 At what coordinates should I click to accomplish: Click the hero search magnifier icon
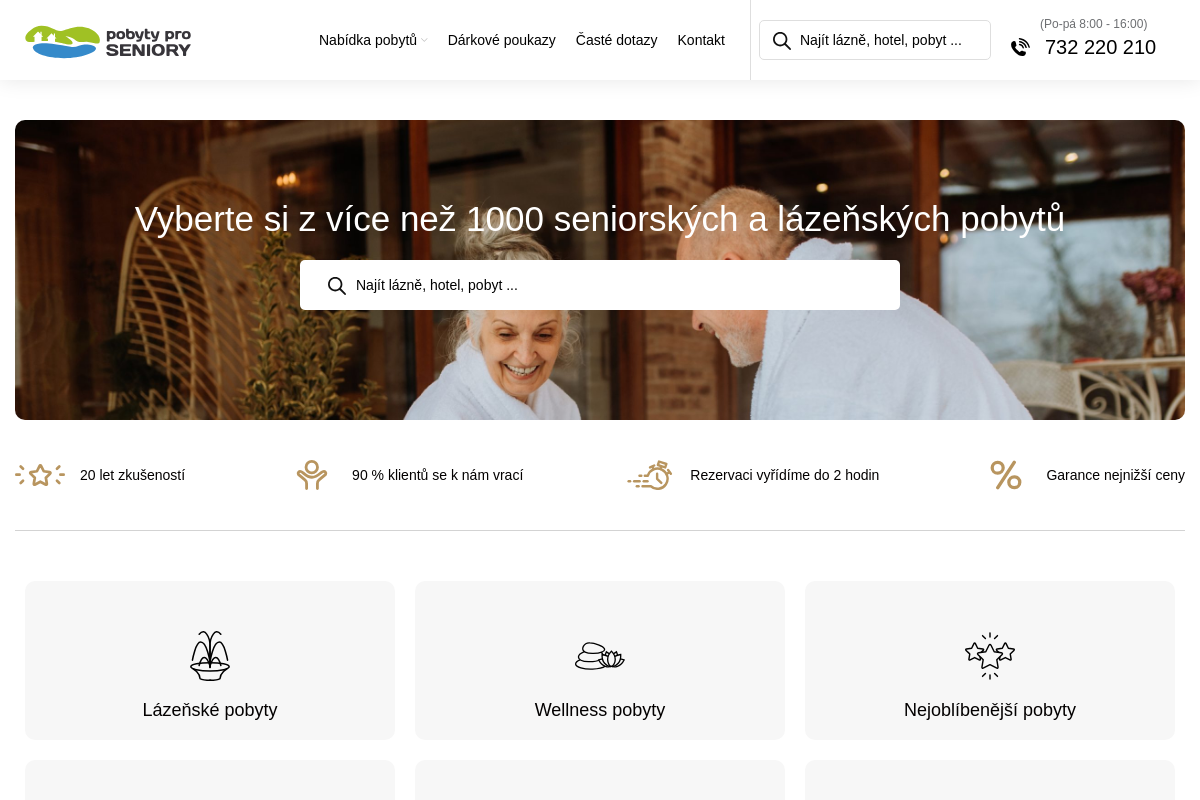(337, 285)
